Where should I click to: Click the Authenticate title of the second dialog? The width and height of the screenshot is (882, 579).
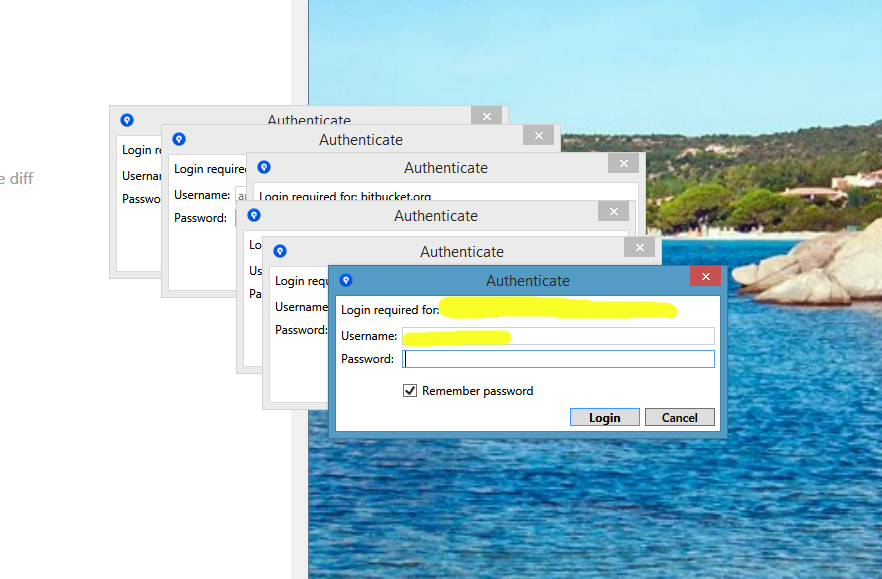[361, 139]
